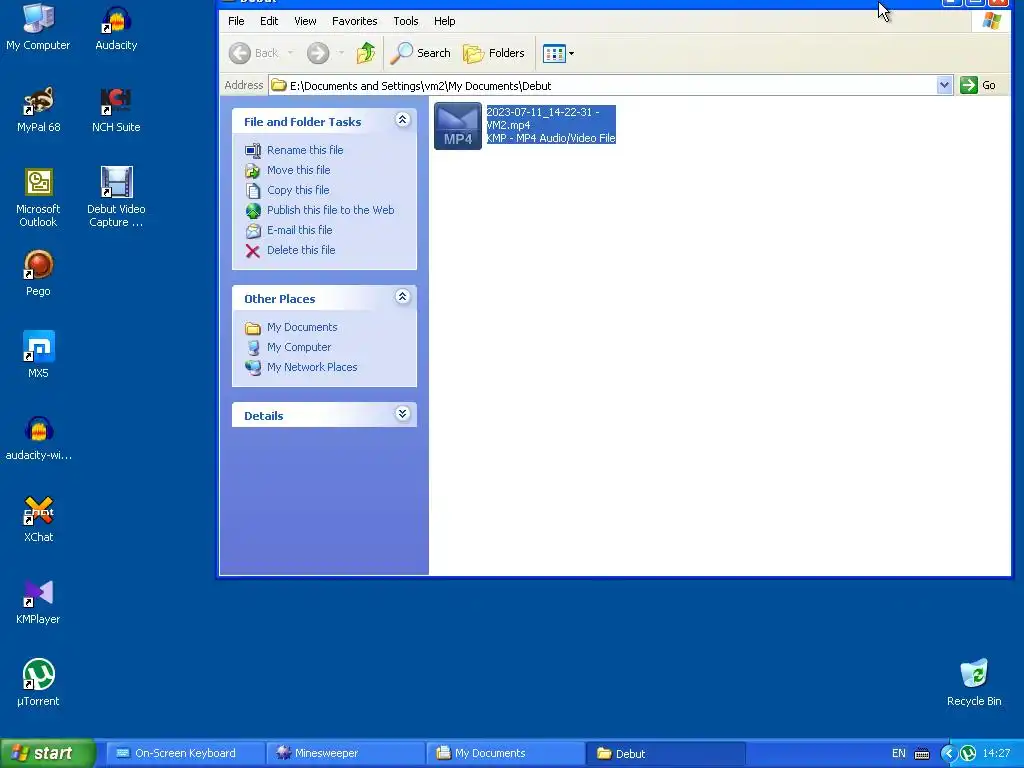Open the File menu
Viewport: 1024px width, 768px height.
pos(236,21)
